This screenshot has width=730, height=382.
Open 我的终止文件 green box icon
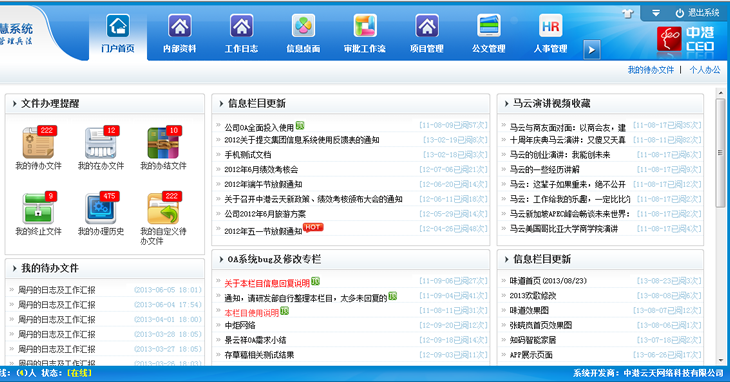[39, 208]
